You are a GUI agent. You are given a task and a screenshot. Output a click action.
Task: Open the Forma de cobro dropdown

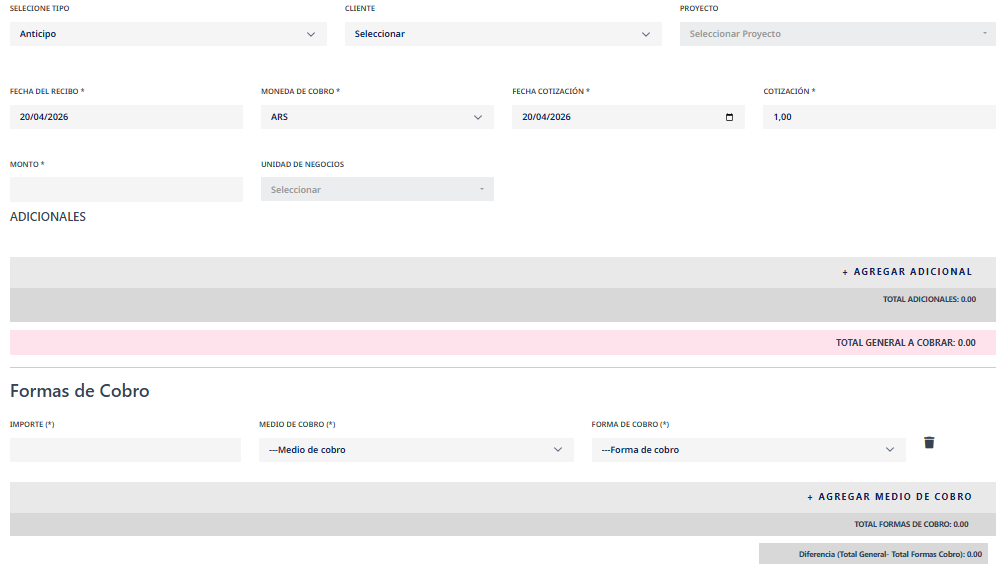[x=748, y=450]
